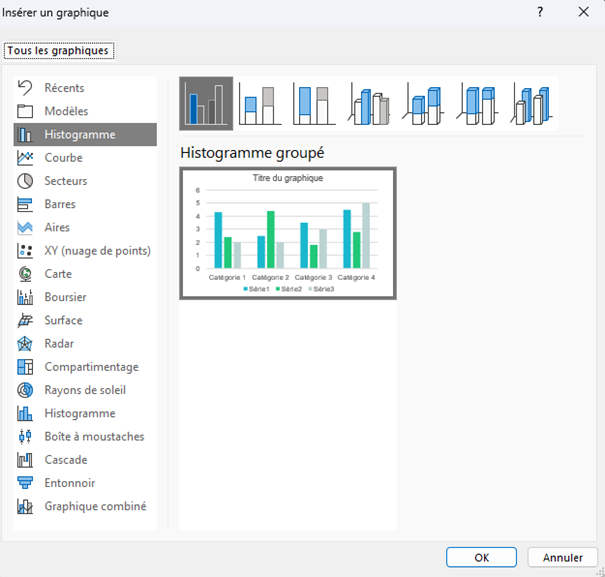Pick the Secteurs pie chart icon
605x577 pixels.
coord(25,181)
